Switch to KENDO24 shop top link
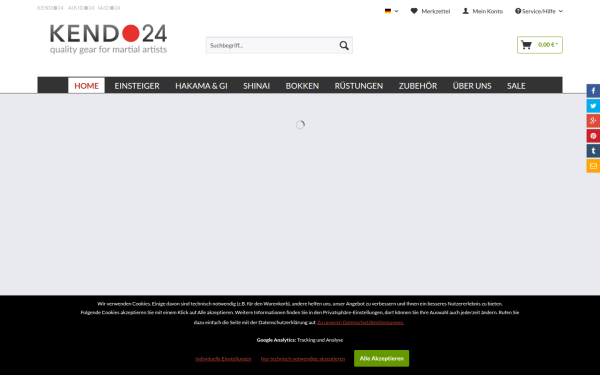 [50, 8]
